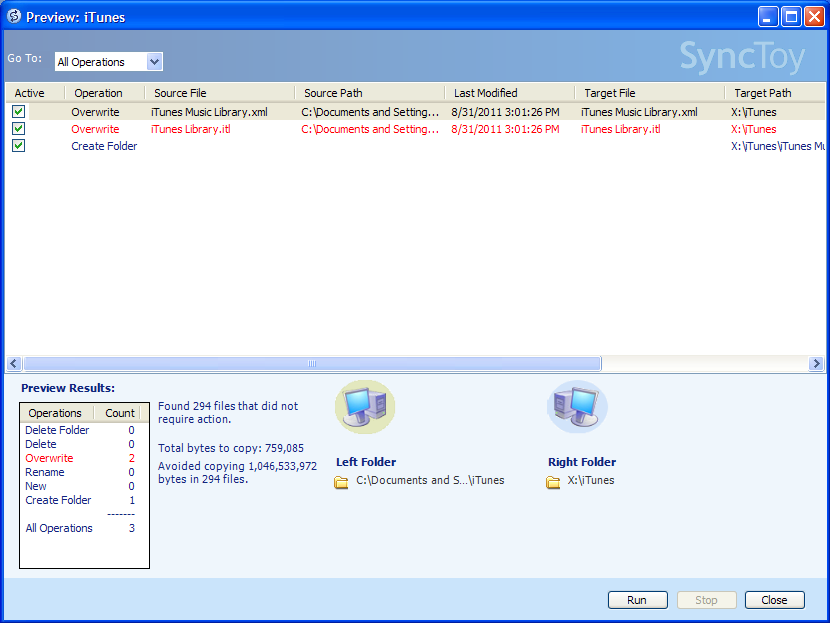Select red Overwrite in Preview Results list
This screenshot has height=623, width=830.
[x=49, y=458]
